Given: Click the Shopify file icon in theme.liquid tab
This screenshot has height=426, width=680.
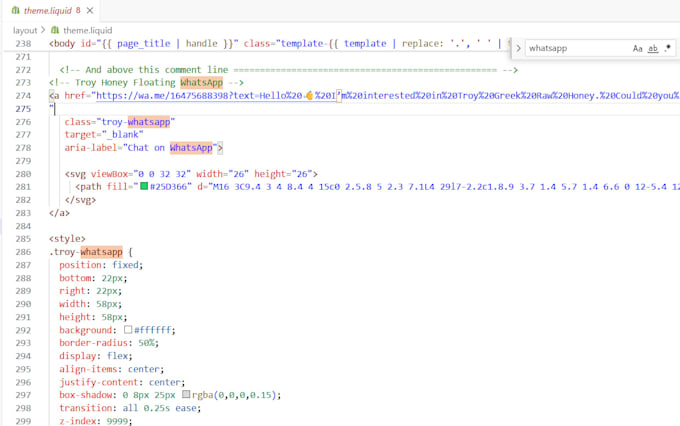Looking at the screenshot, I should pyautogui.click(x=16, y=10).
